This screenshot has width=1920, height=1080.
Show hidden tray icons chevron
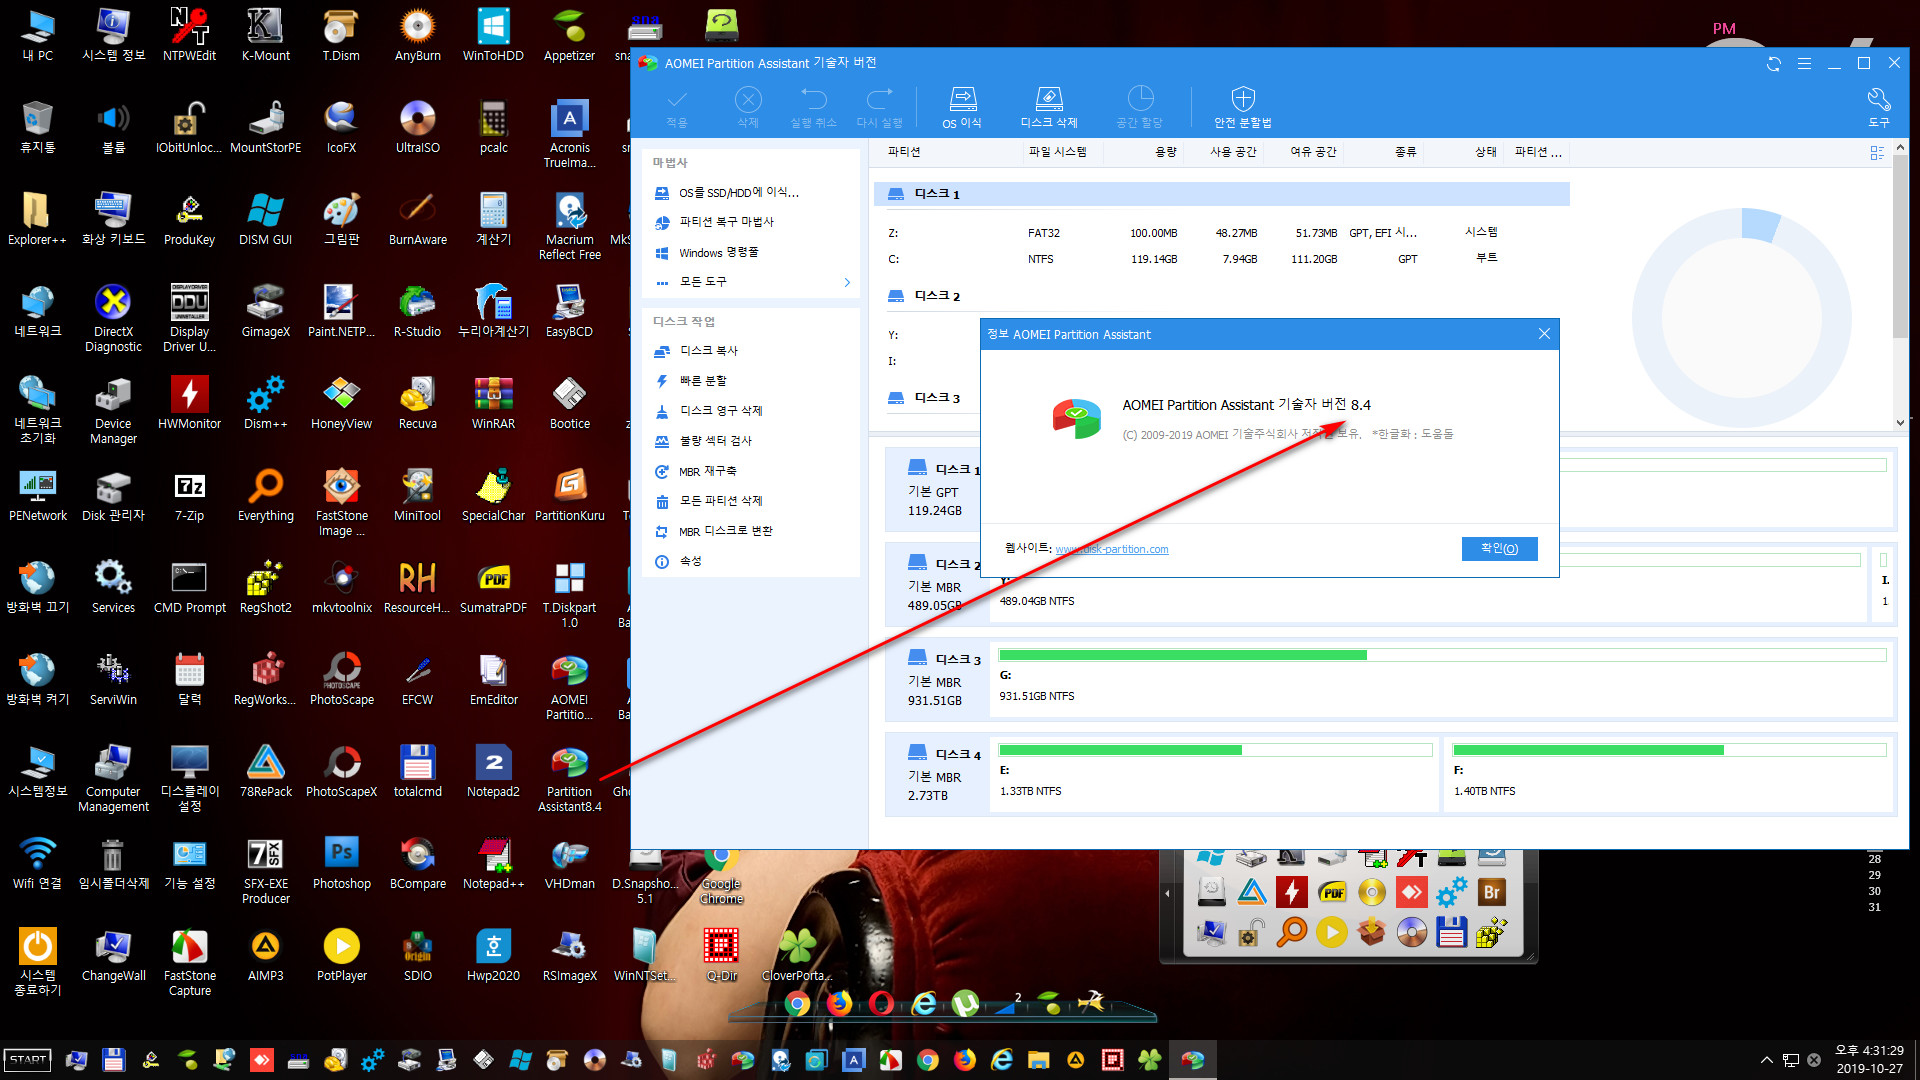(x=1766, y=1060)
